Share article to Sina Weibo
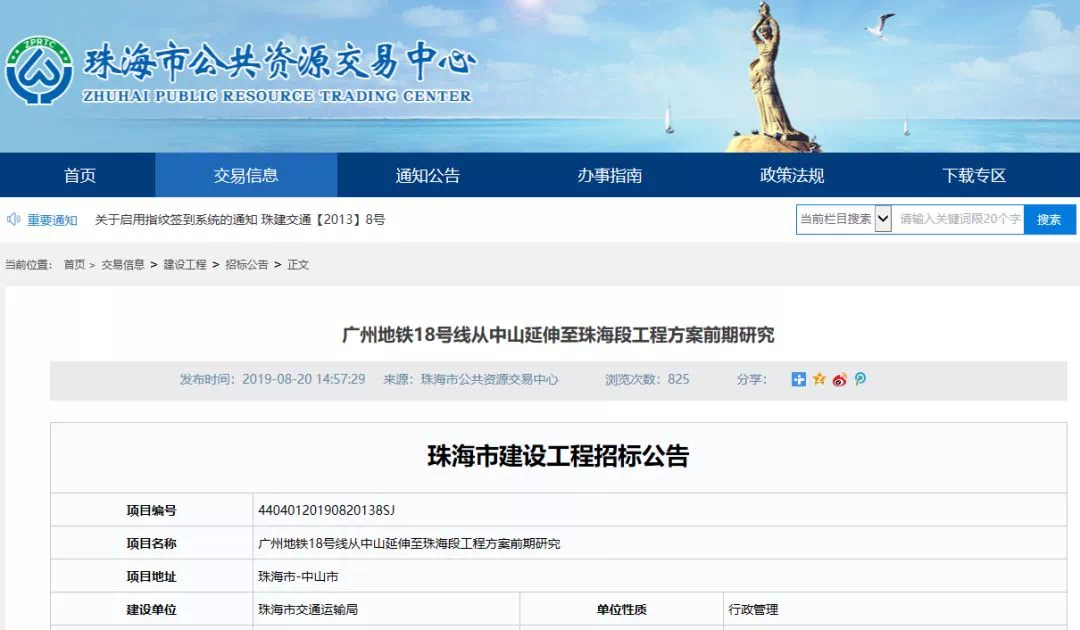This screenshot has height=630, width=1080. 839,379
